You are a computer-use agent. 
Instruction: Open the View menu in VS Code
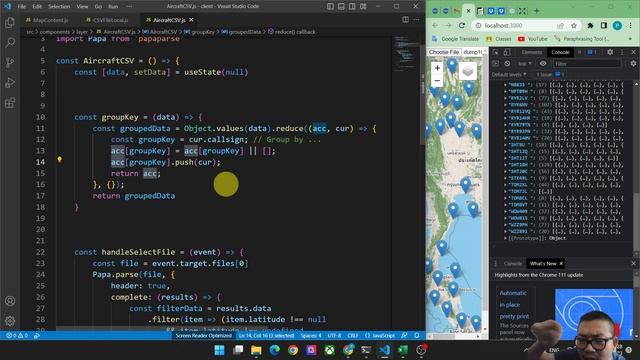click(x=82, y=7)
